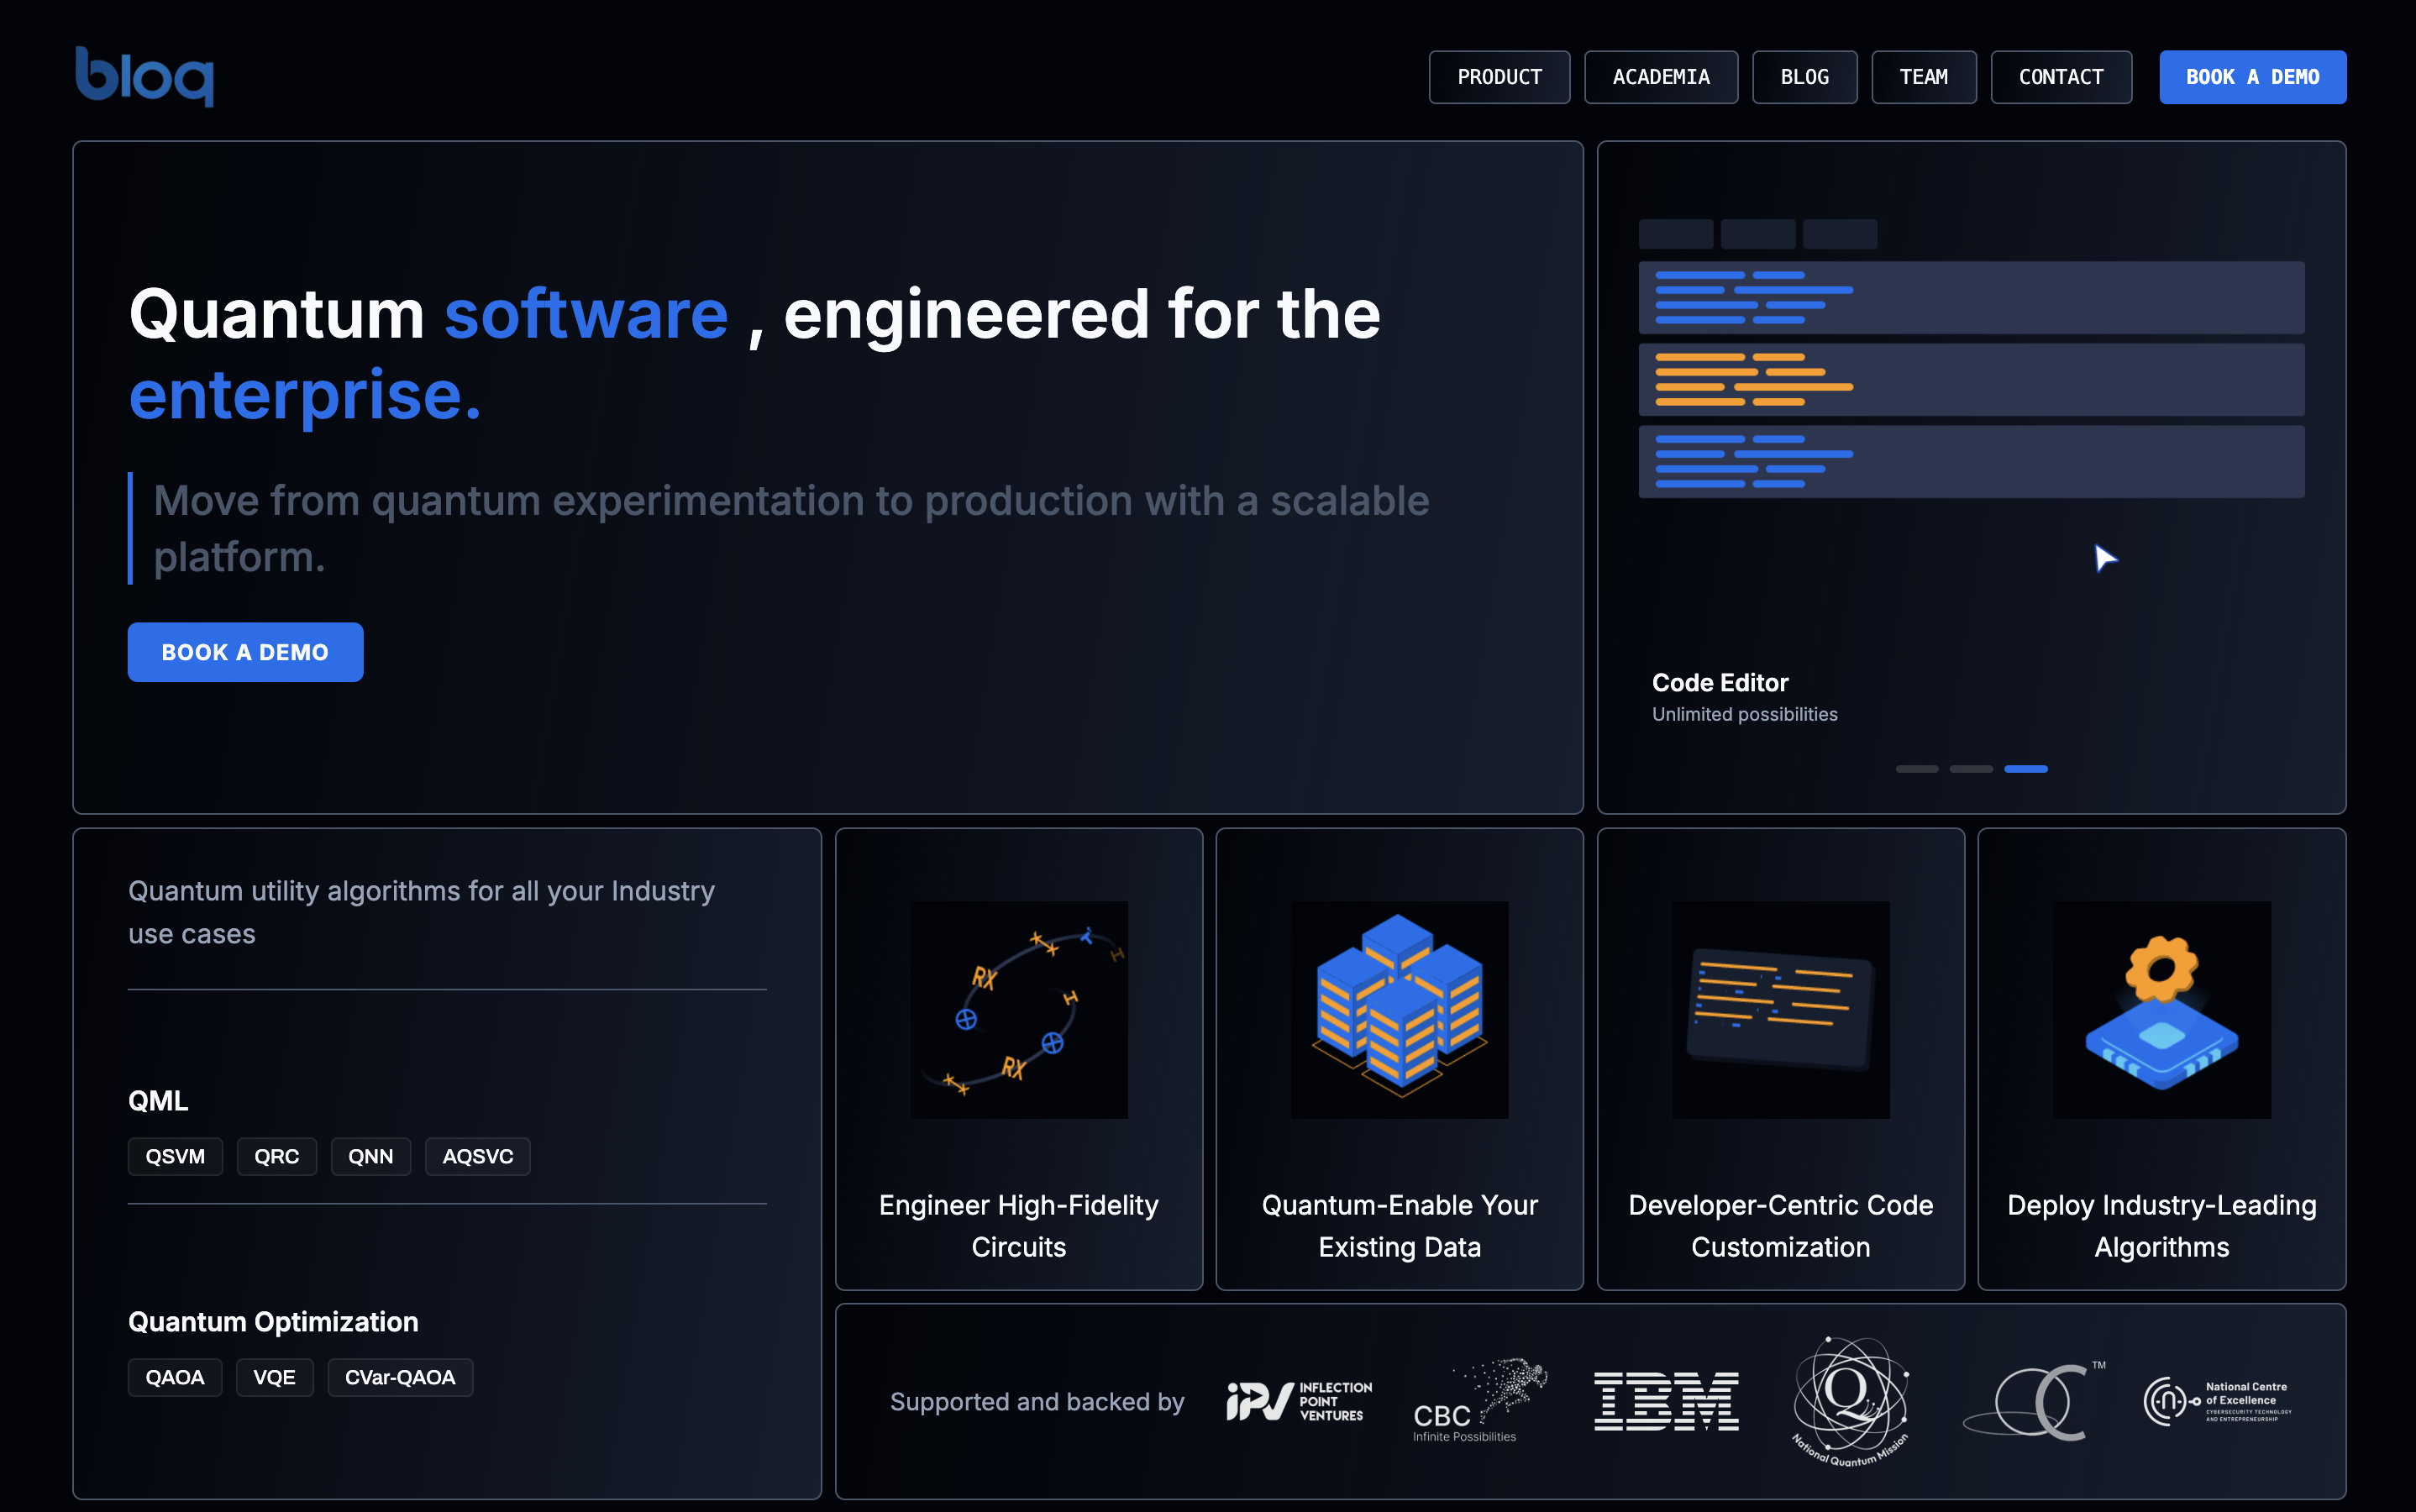The width and height of the screenshot is (2416, 1512).
Task: Click the National Centre of Excellence logo
Action: point(2218,1401)
